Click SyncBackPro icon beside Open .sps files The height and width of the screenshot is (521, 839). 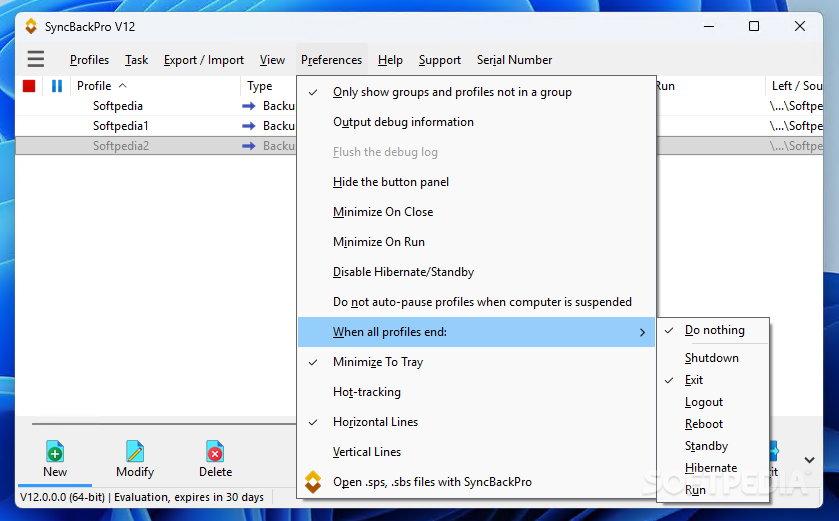coord(313,481)
